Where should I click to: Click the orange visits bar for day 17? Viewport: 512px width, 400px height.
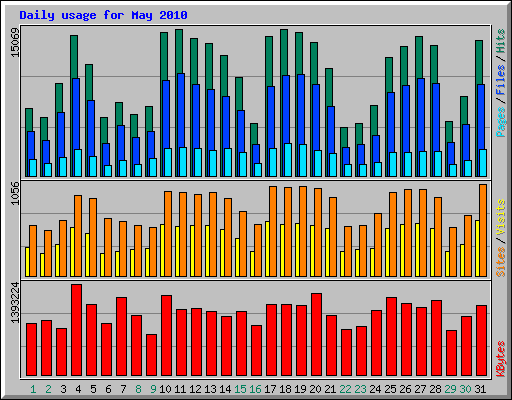pyautogui.click(x=273, y=232)
